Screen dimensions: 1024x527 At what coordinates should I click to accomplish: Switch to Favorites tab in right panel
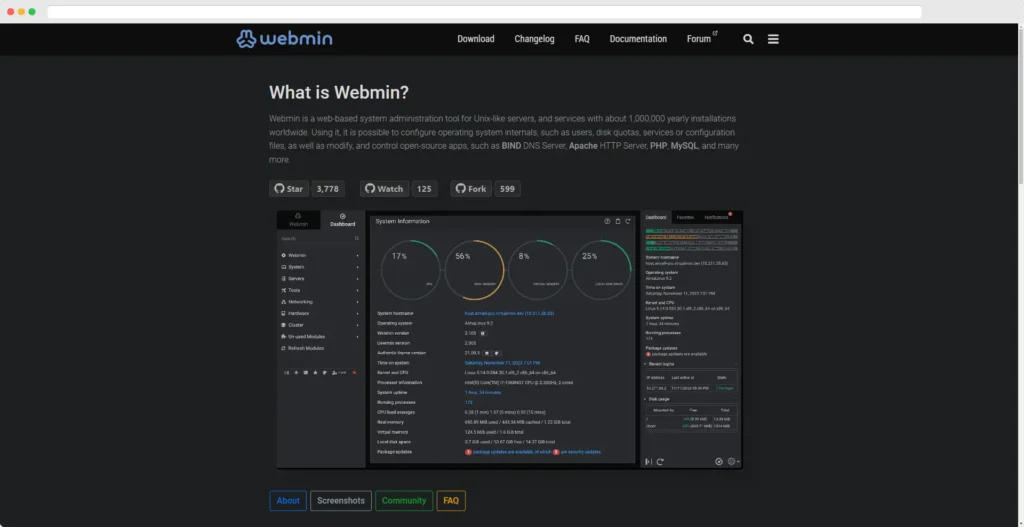click(x=685, y=217)
